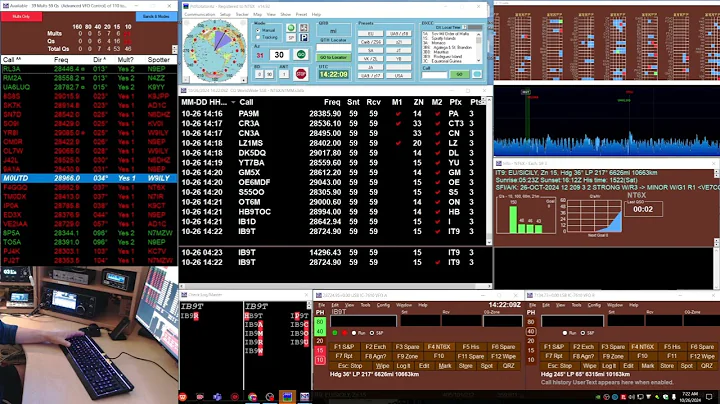Viewport: 720px width, 404px height.
Task: Click the BD 90 button in rotor window
Action: pyautogui.click(x=269, y=74)
